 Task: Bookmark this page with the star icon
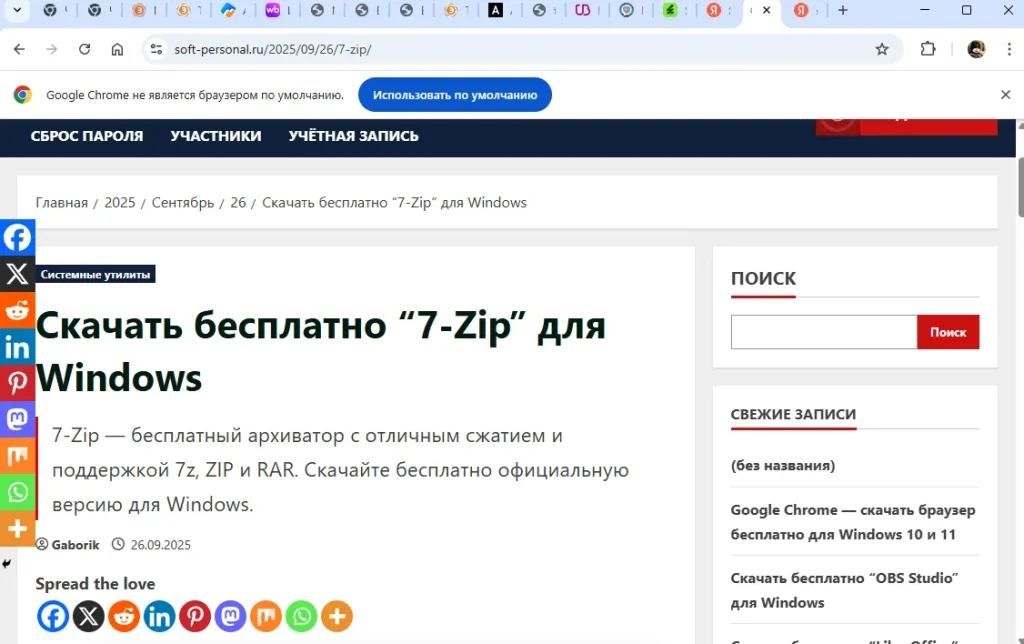point(882,49)
